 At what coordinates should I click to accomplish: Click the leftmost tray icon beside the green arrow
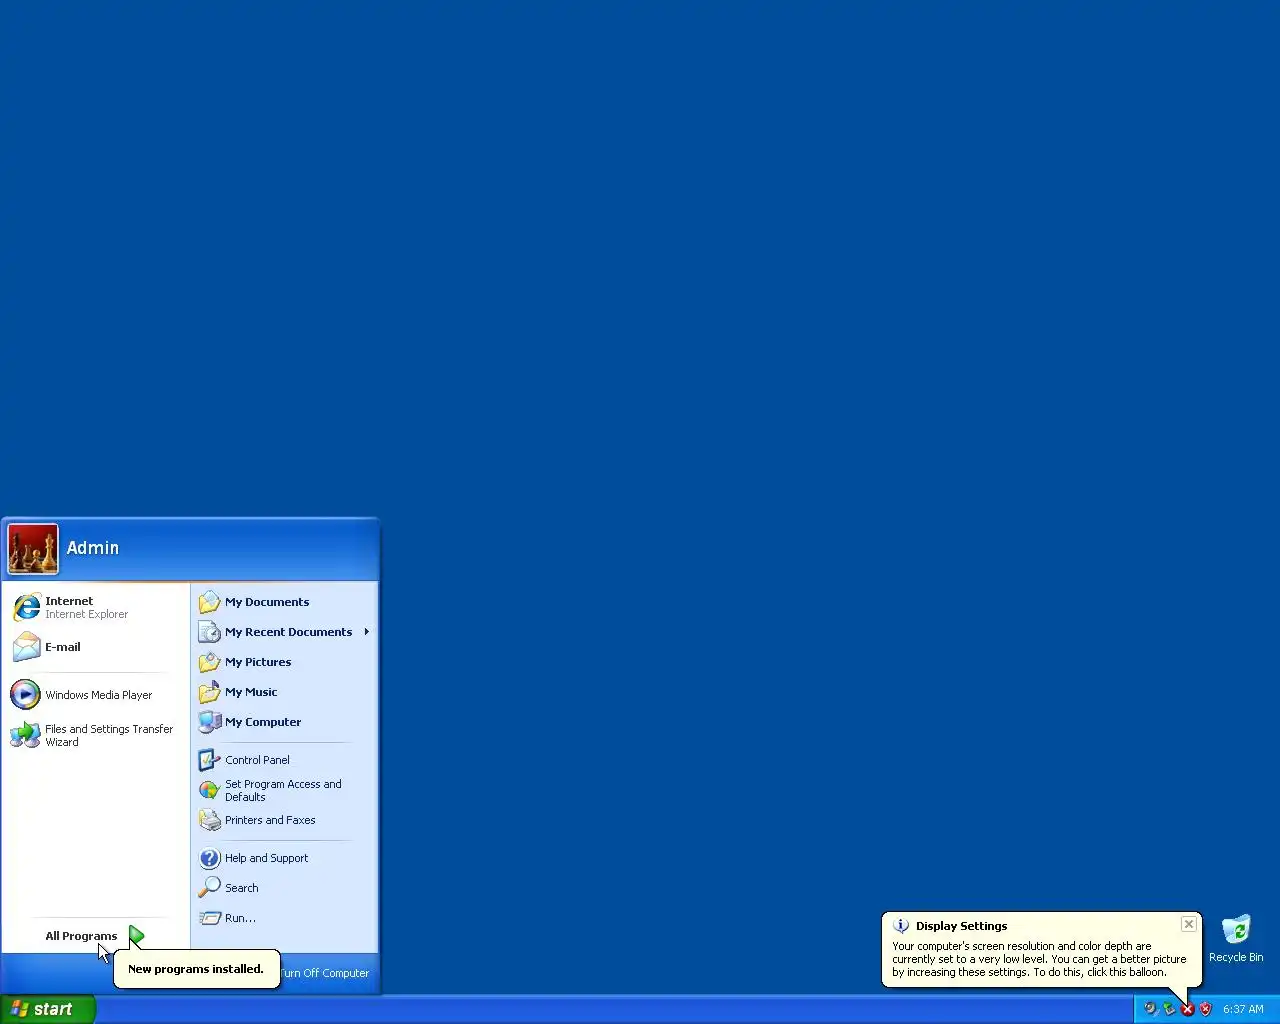coord(1151,1009)
